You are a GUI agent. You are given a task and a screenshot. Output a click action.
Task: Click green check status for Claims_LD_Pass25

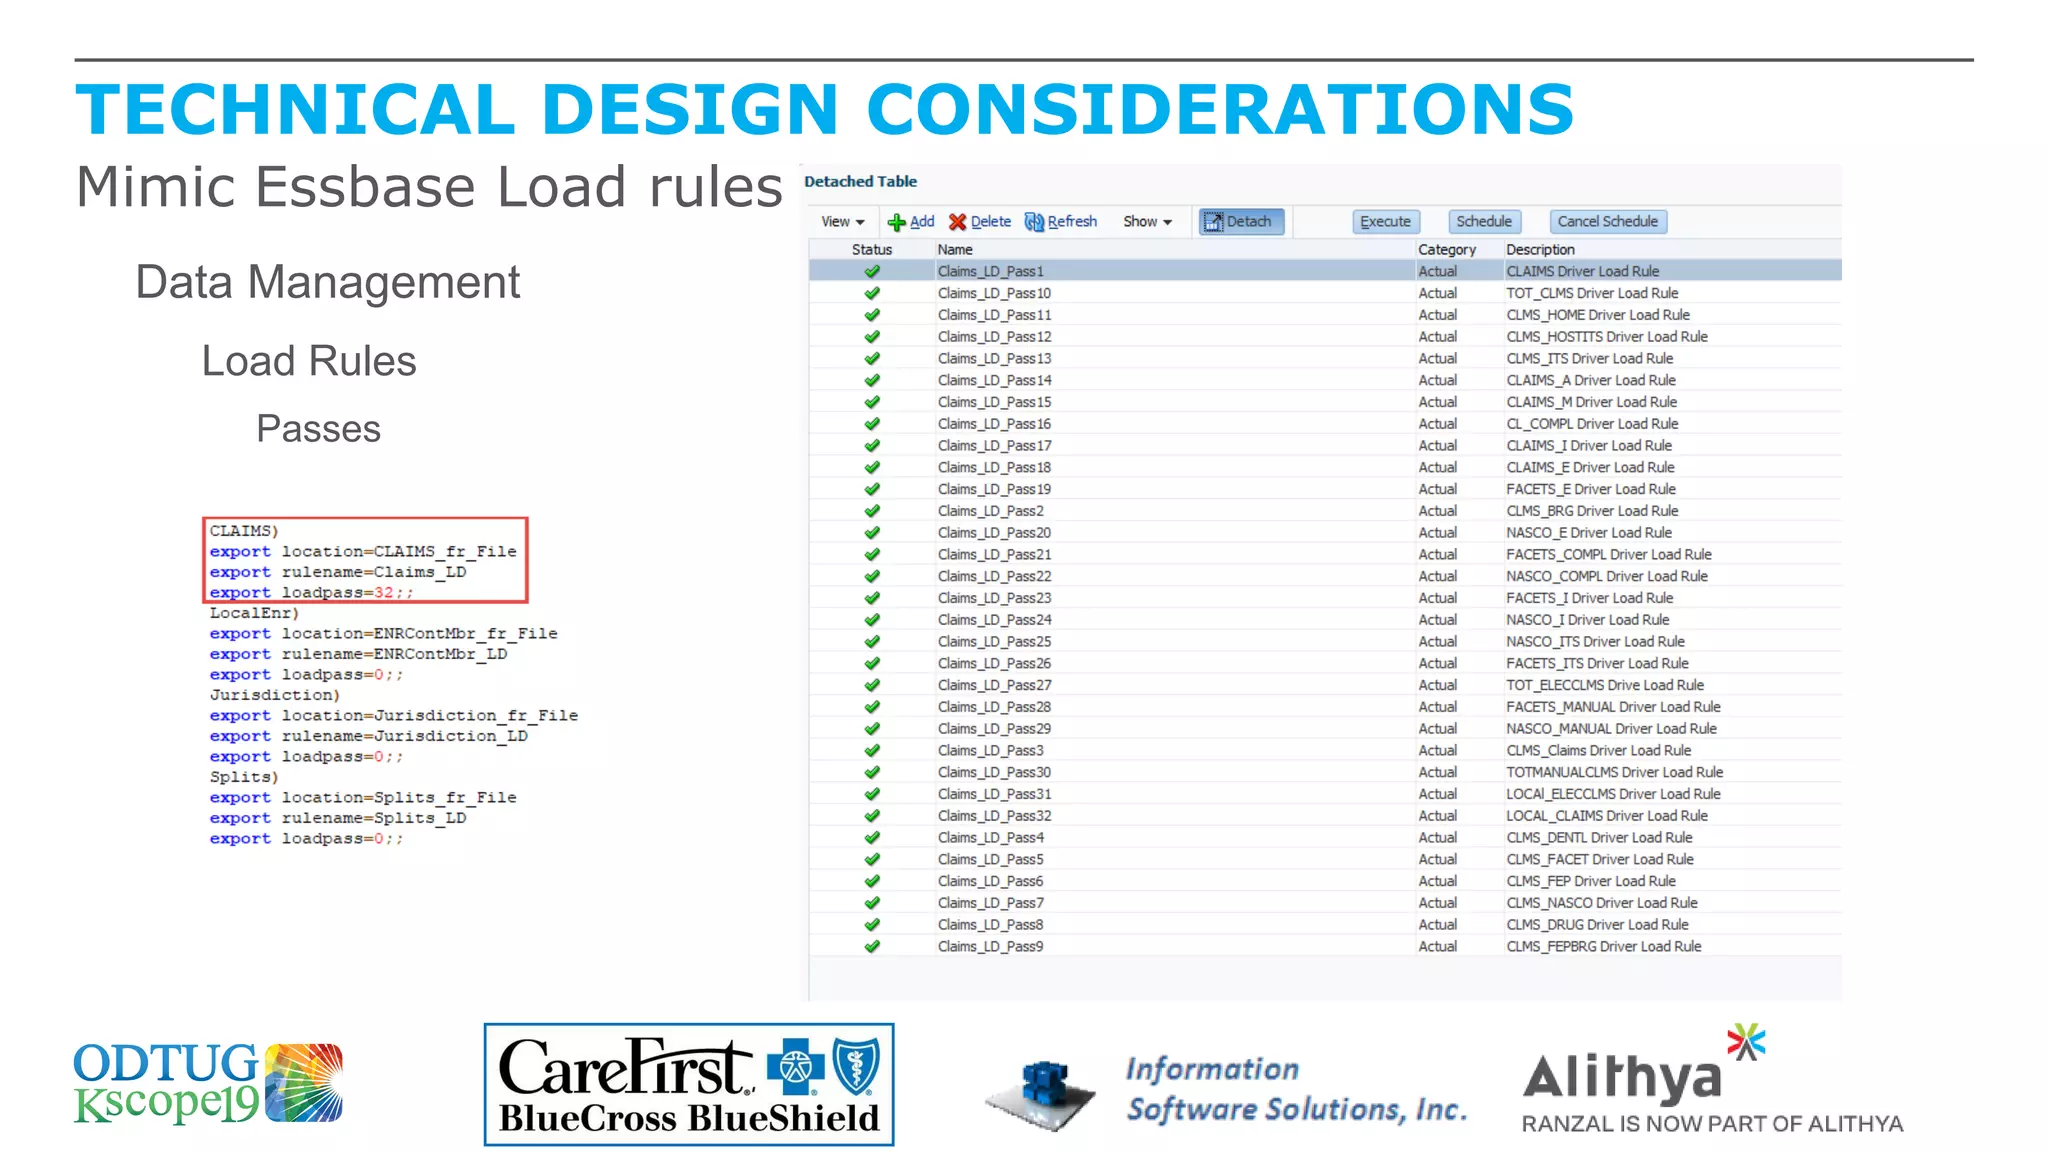tap(872, 642)
